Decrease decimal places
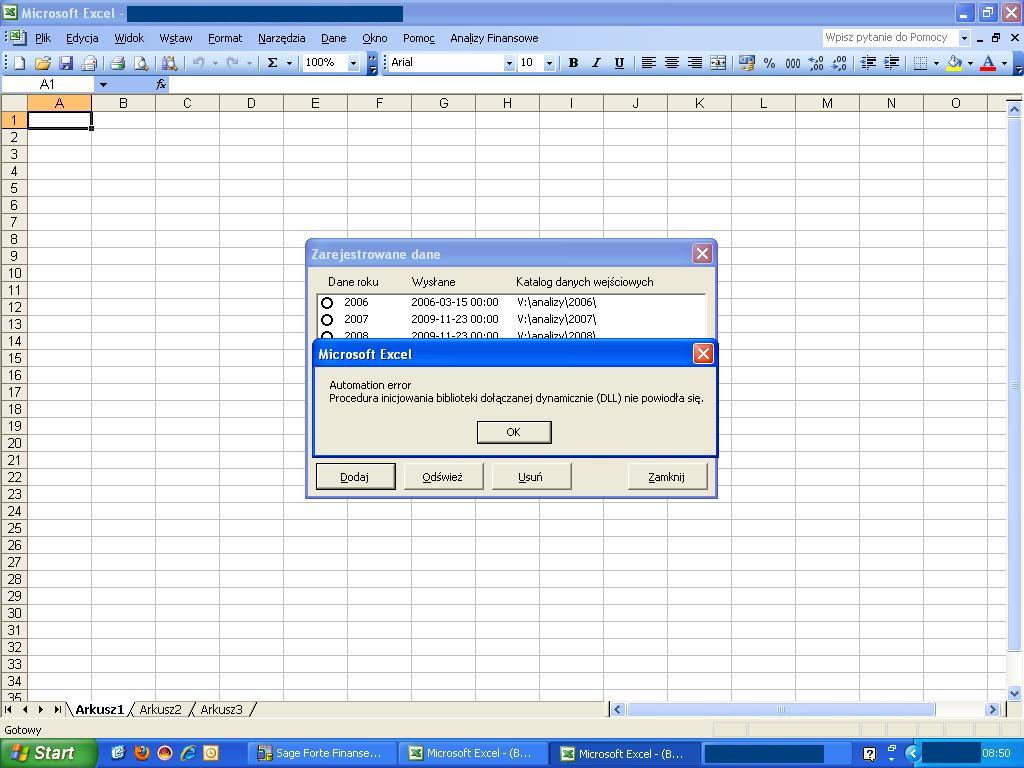 839,63
